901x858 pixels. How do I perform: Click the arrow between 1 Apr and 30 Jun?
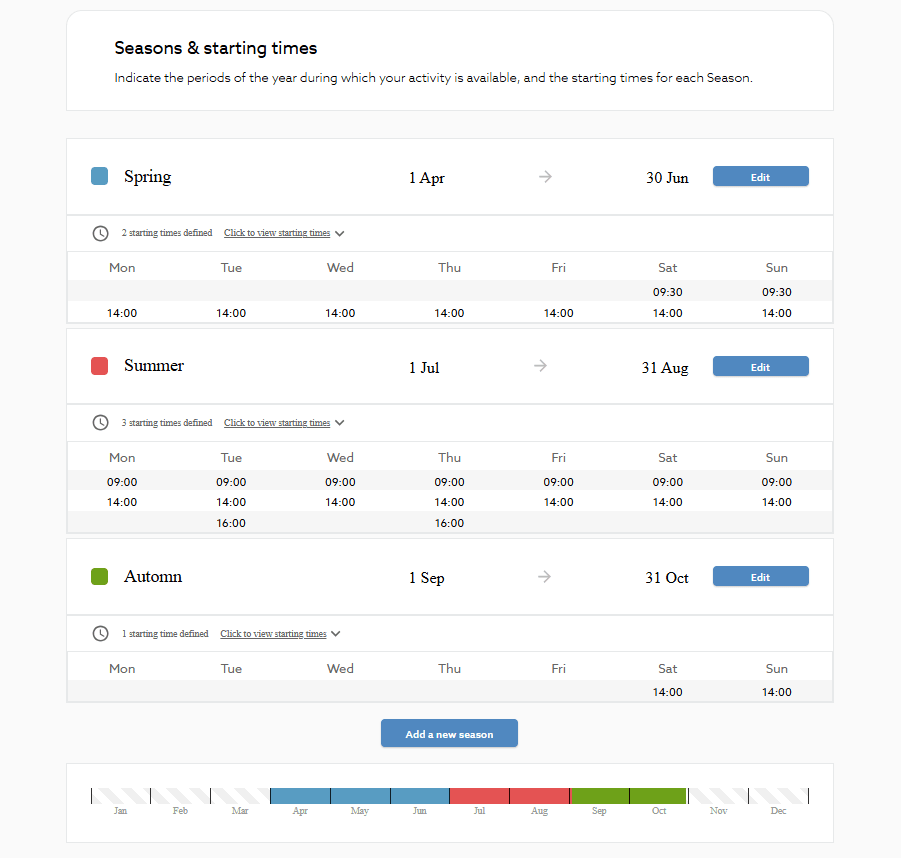[x=545, y=176]
